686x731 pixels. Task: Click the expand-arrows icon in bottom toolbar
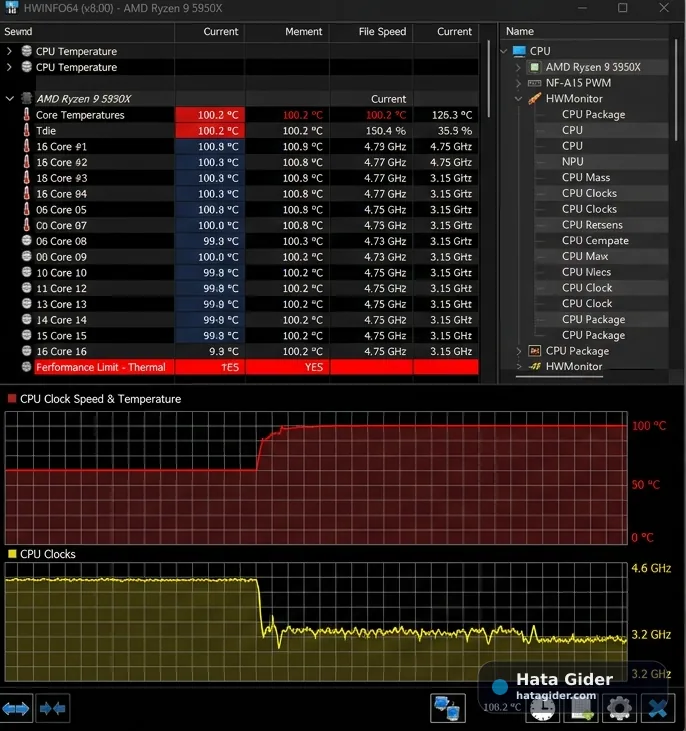(x=16, y=709)
